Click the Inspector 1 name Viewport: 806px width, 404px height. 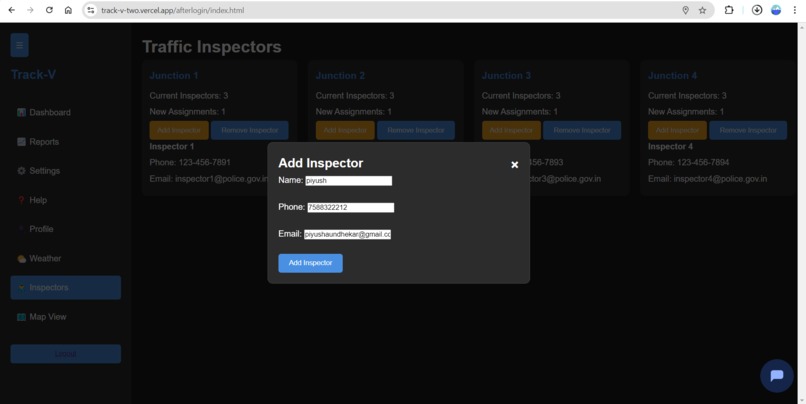click(172, 146)
